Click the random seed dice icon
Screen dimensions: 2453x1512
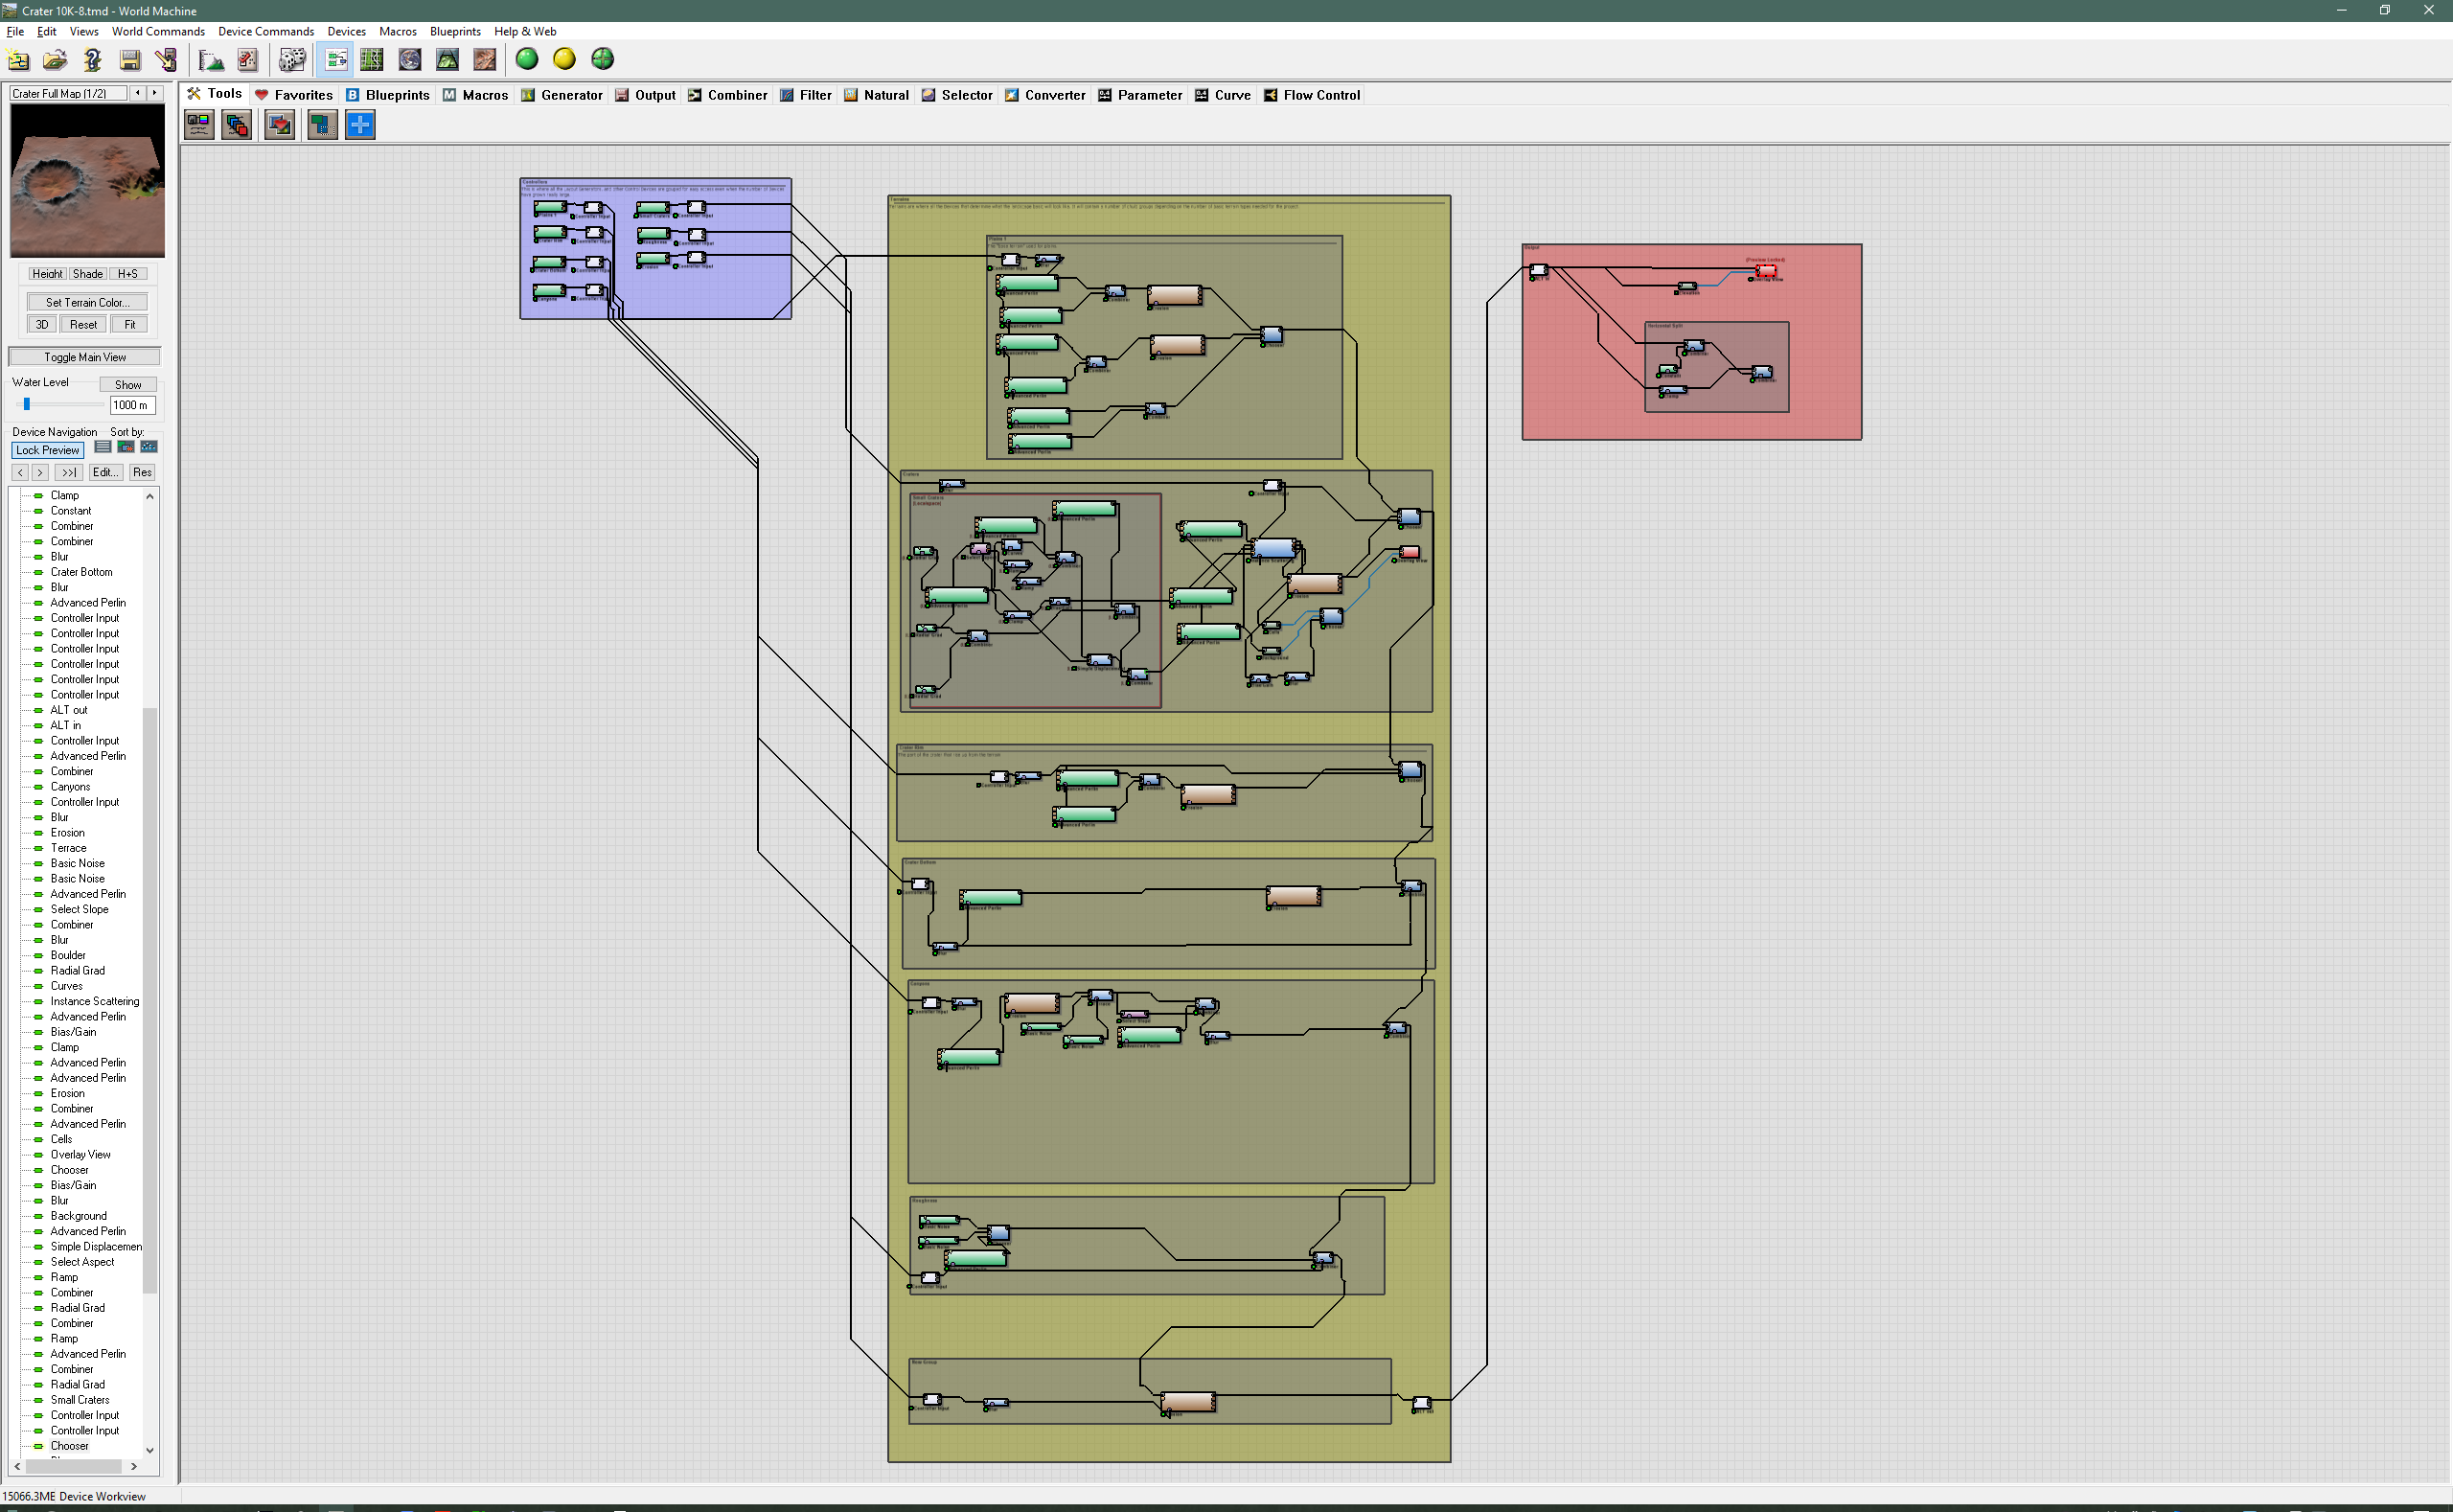[x=292, y=60]
